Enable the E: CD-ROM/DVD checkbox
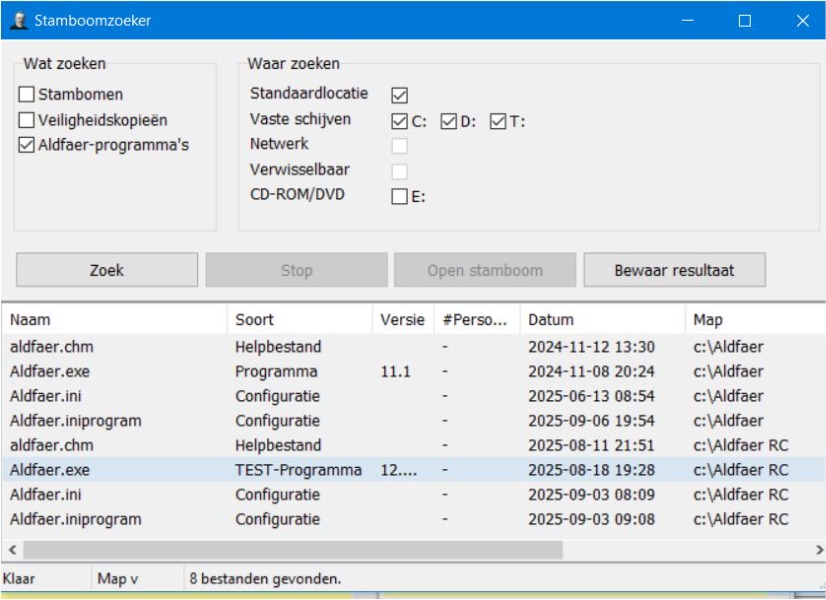826x600 pixels. (400, 197)
